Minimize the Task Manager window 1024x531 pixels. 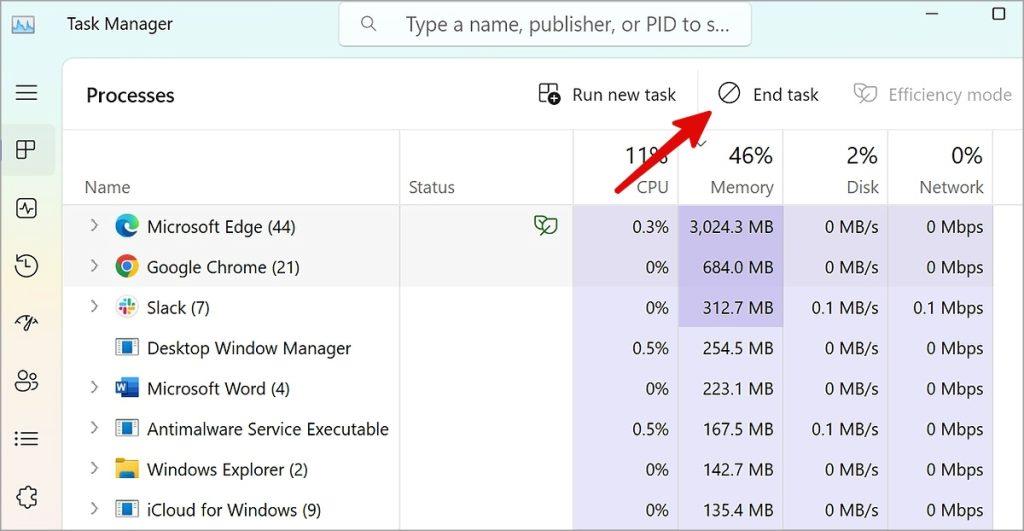932,13
